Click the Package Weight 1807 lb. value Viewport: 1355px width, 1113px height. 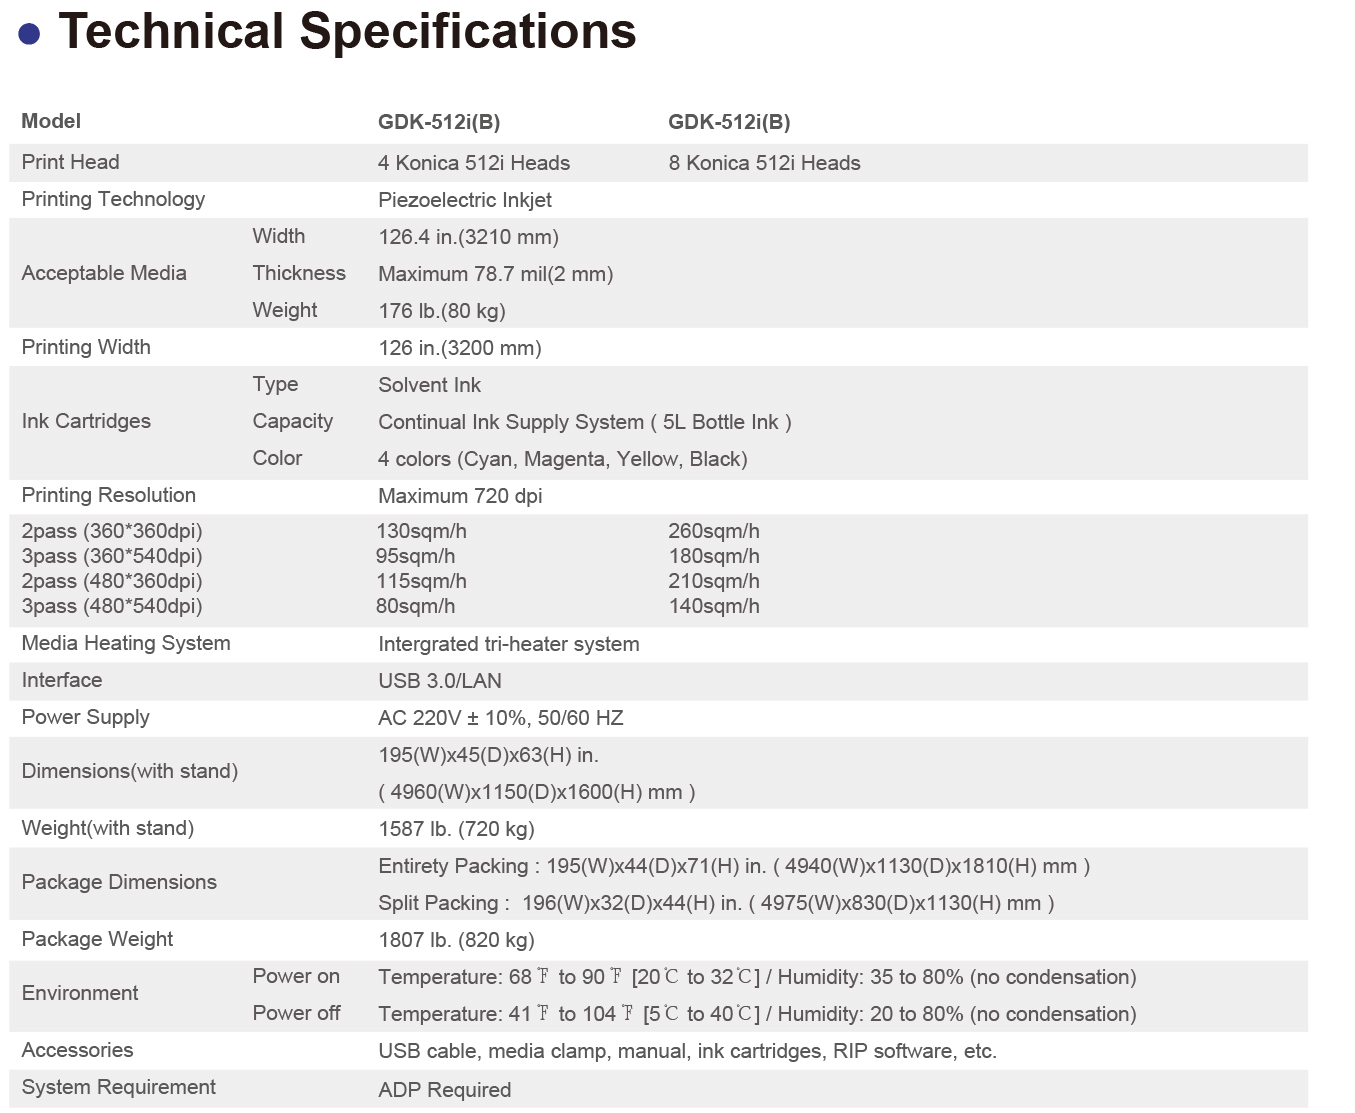coord(456,940)
